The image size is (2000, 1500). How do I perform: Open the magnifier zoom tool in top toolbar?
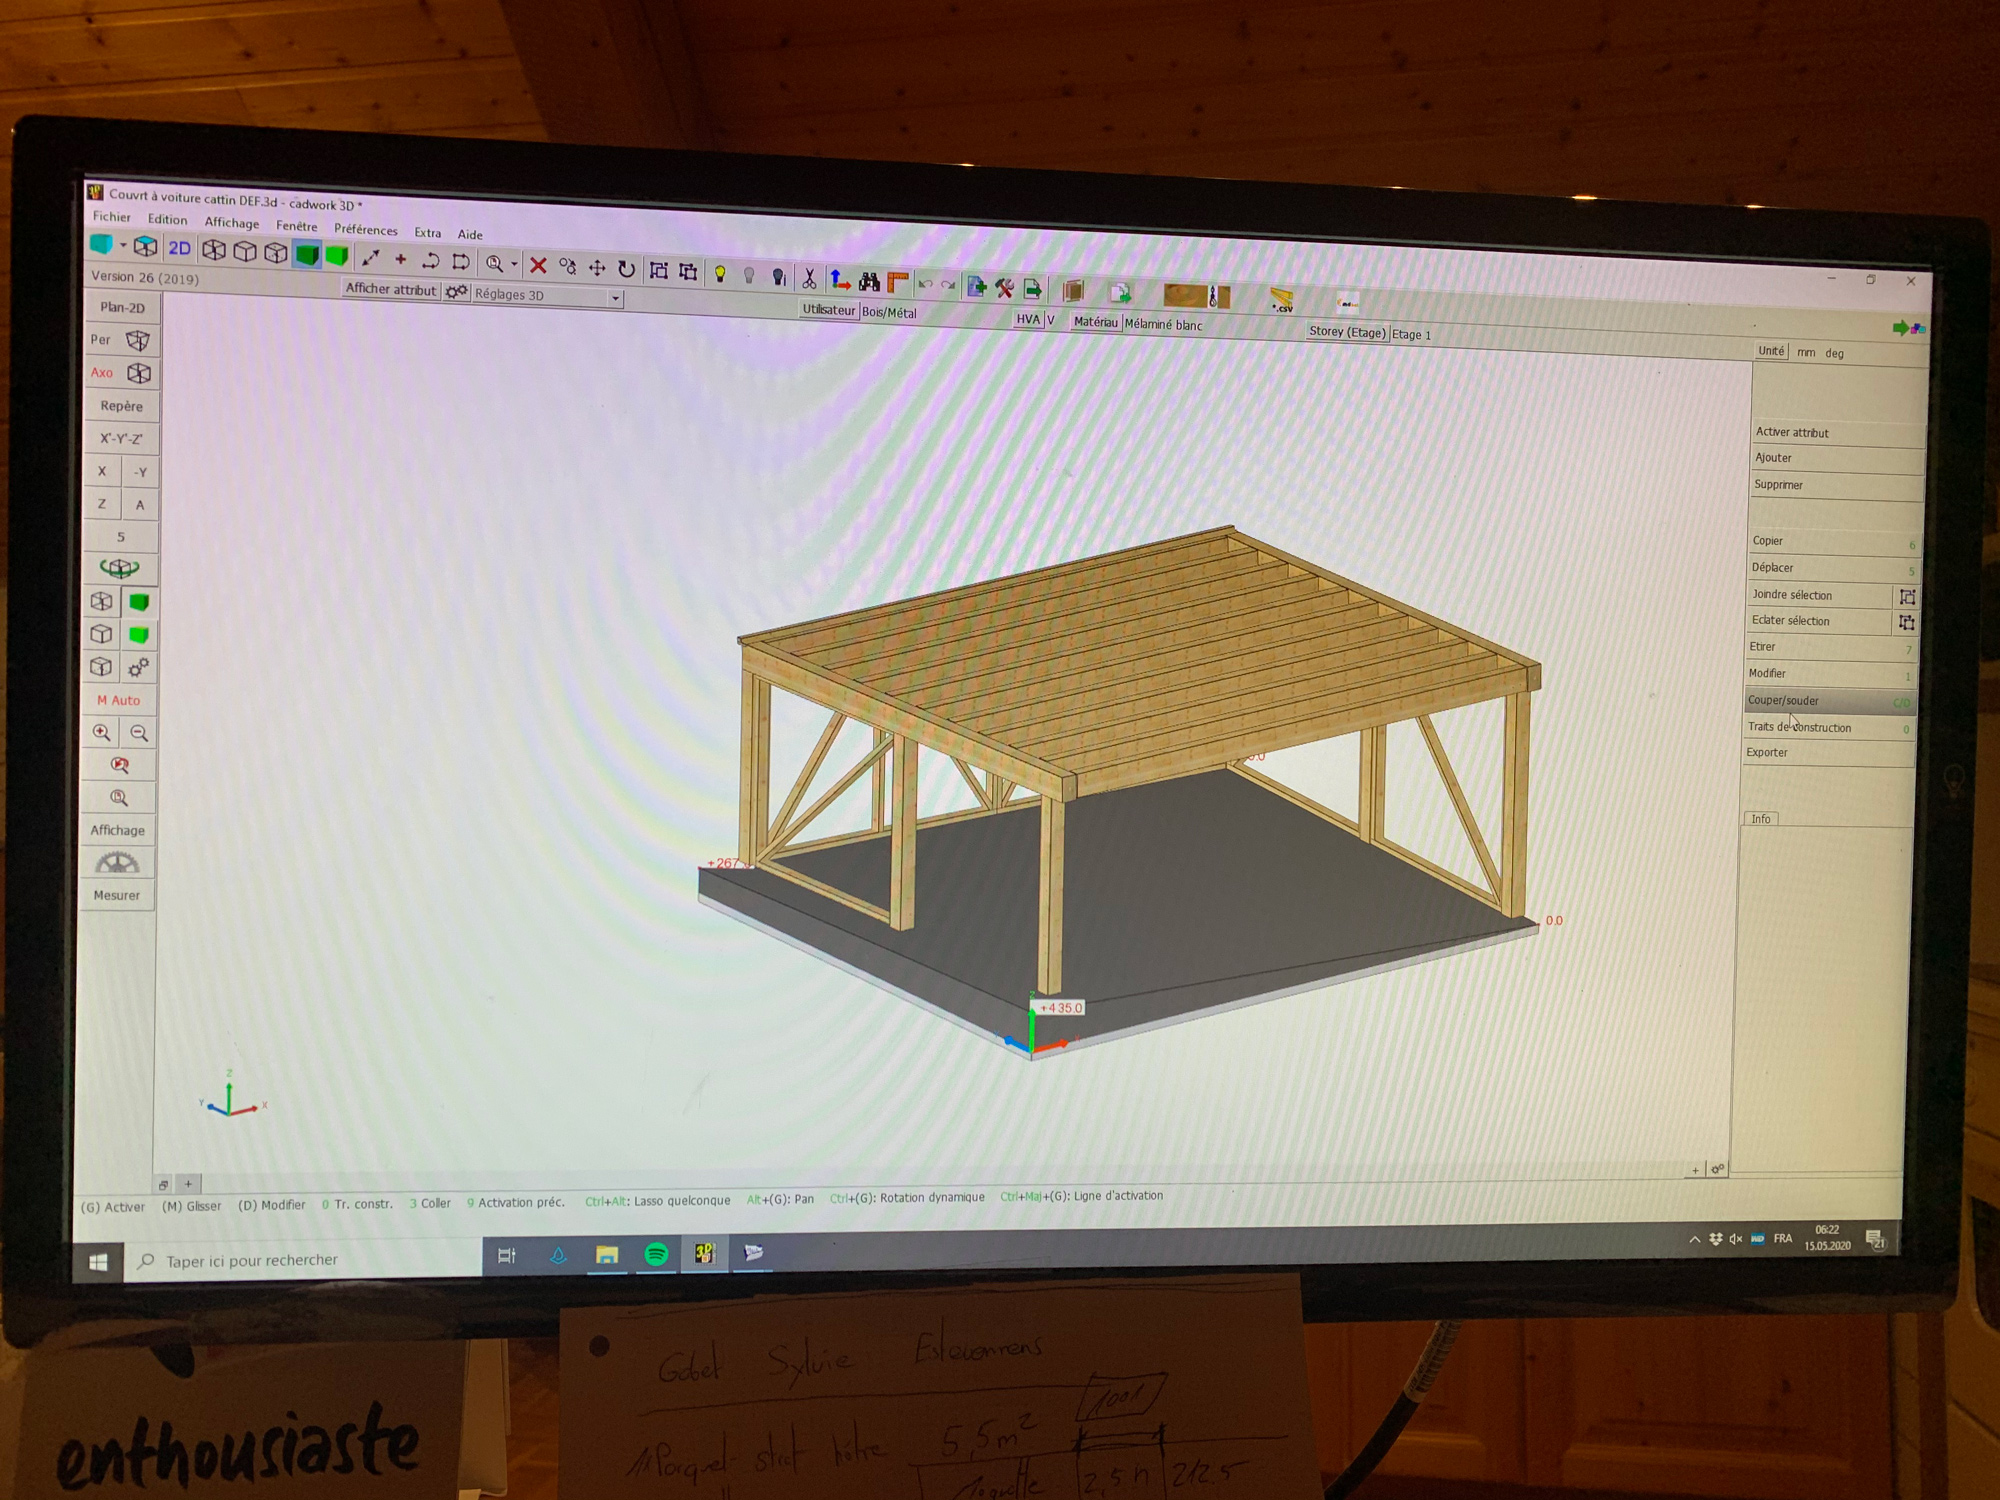point(494,263)
